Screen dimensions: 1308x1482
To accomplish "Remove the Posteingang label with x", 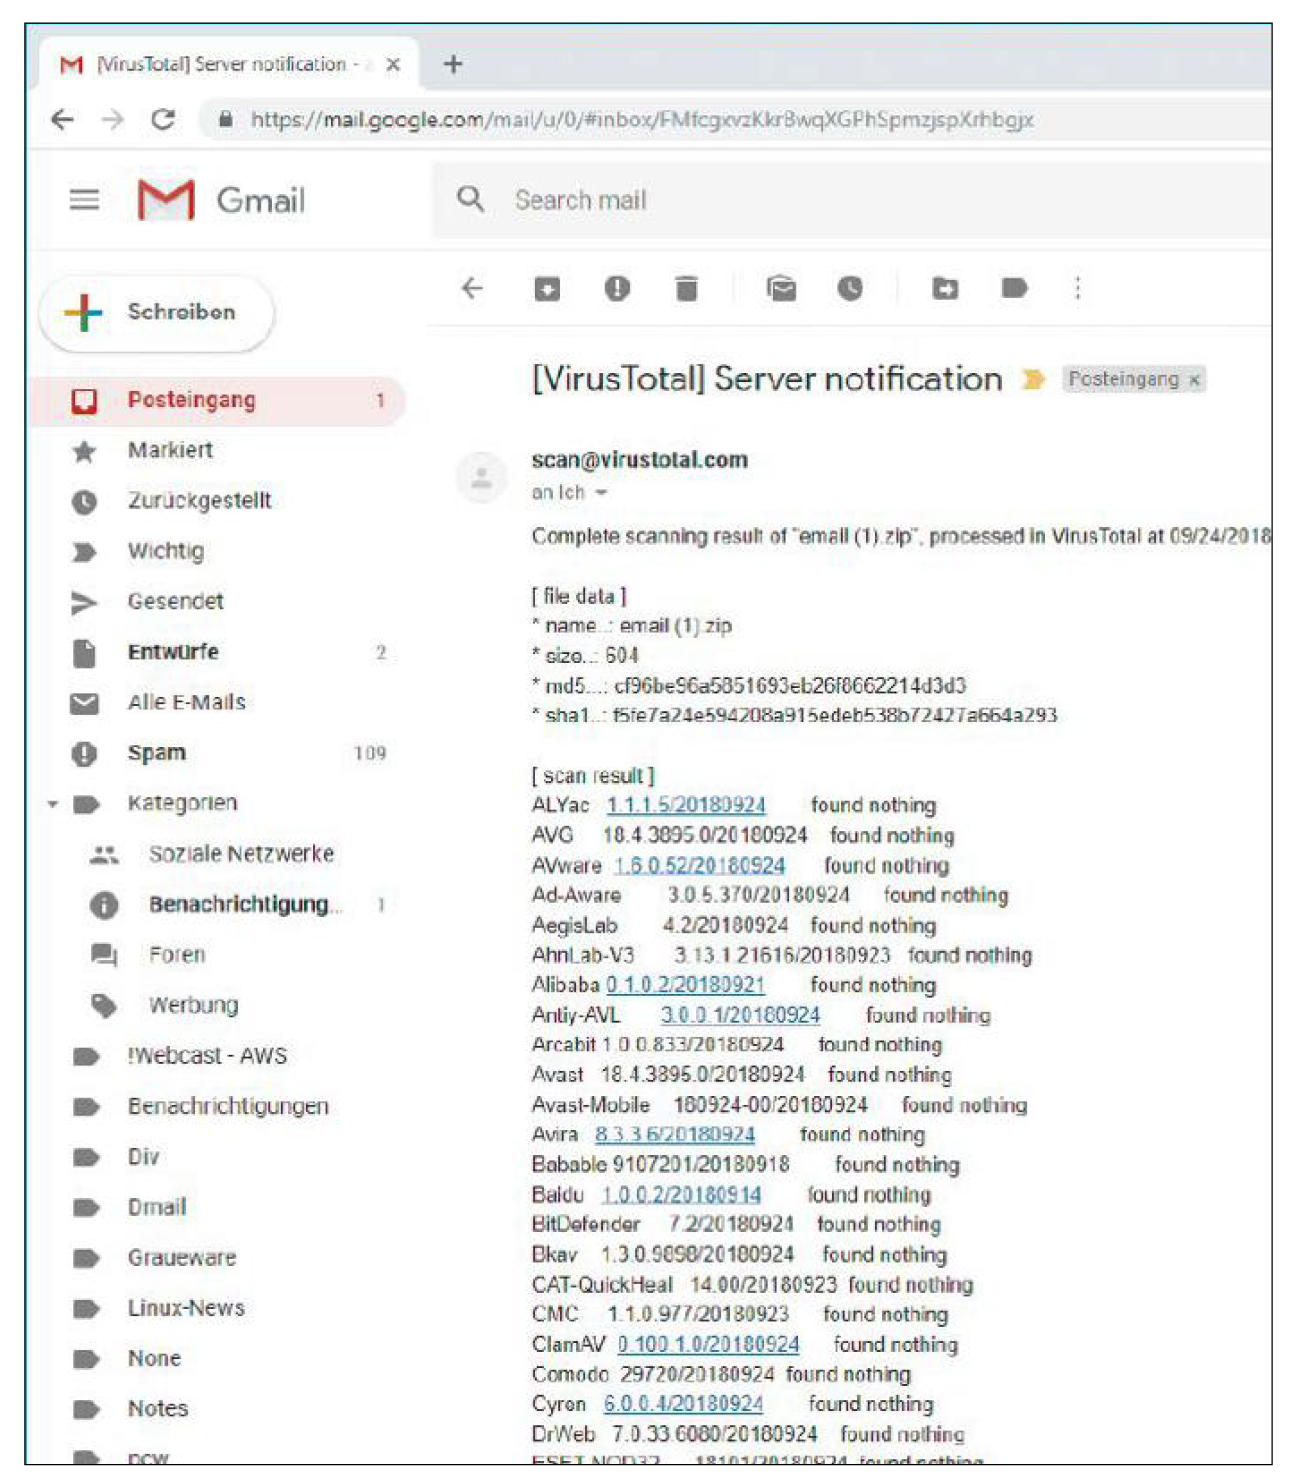I will (1193, 380).
